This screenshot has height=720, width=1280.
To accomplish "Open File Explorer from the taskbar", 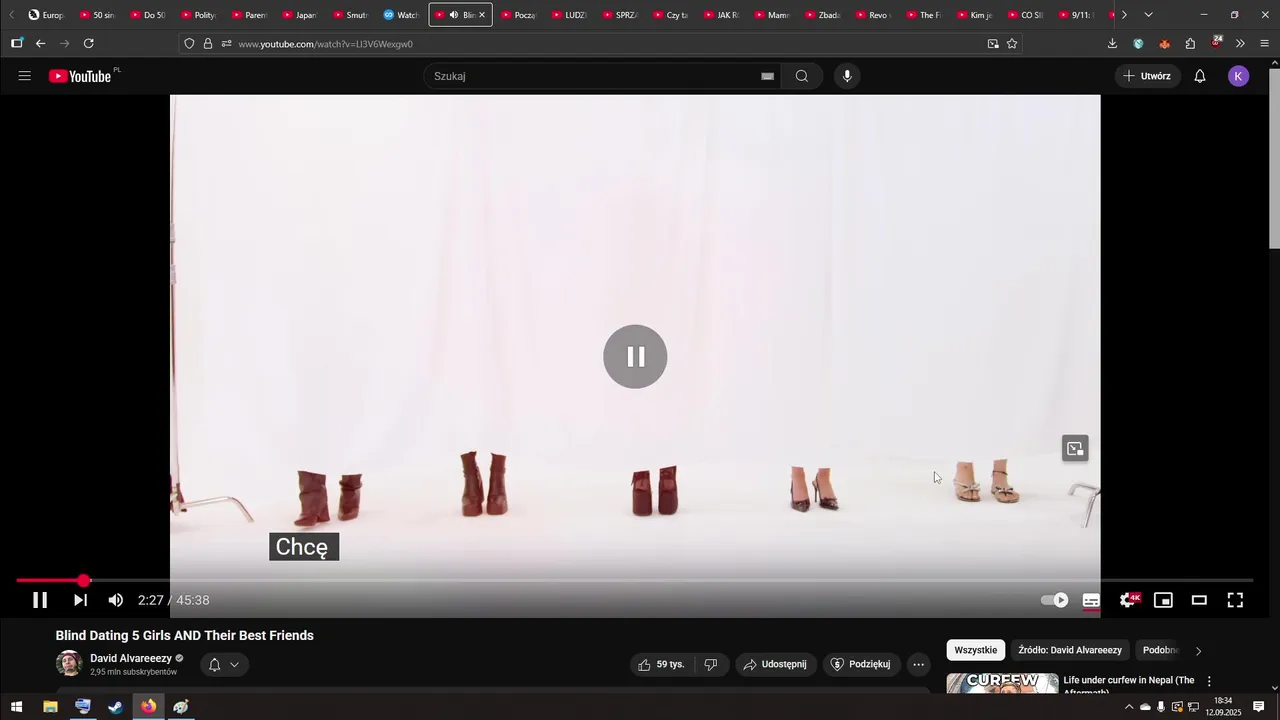I will (50, 707).
